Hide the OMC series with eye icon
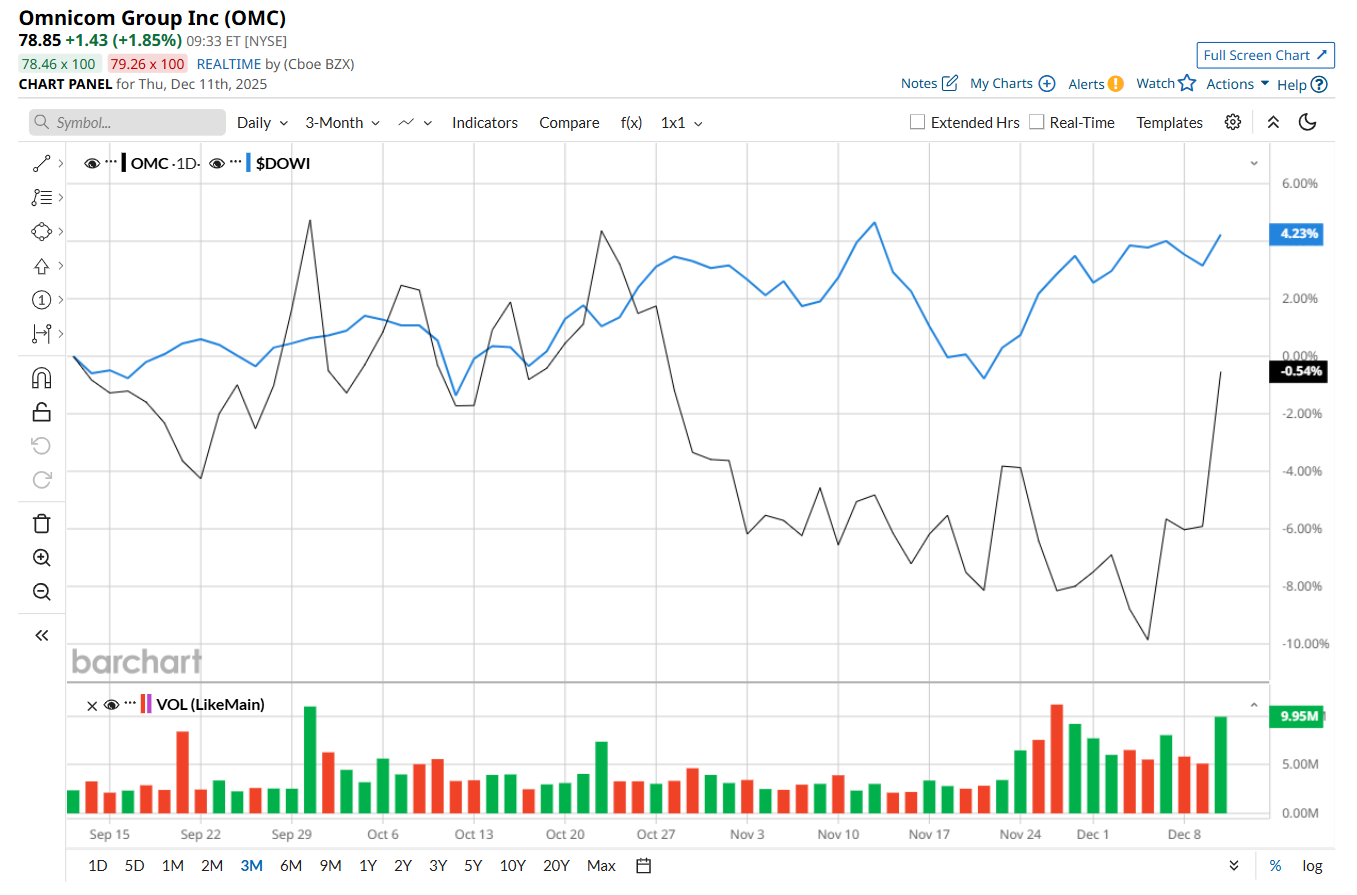The image size is (1357, 895). tap(92, 163)
